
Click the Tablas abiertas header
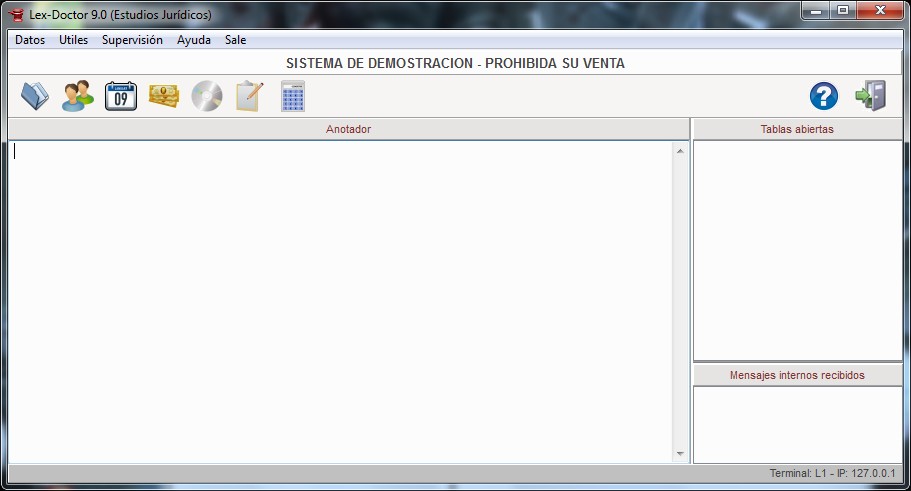click(797, 129)
